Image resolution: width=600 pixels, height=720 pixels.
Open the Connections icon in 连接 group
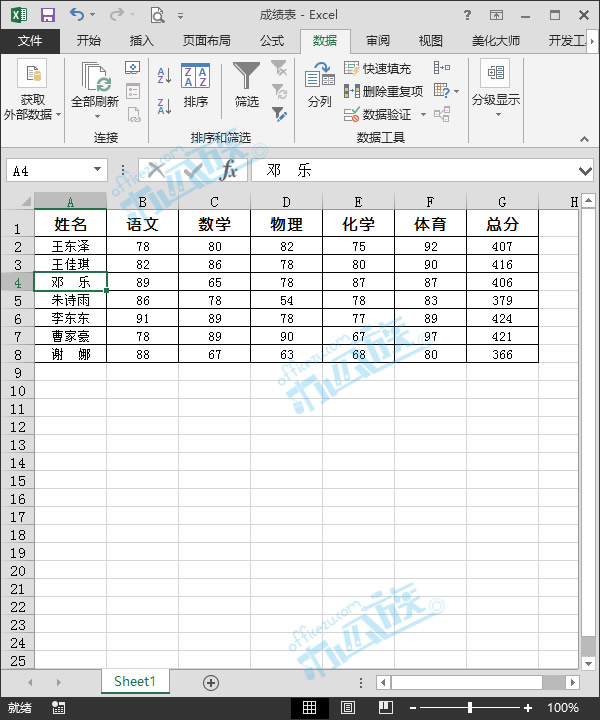click(133, 68)
